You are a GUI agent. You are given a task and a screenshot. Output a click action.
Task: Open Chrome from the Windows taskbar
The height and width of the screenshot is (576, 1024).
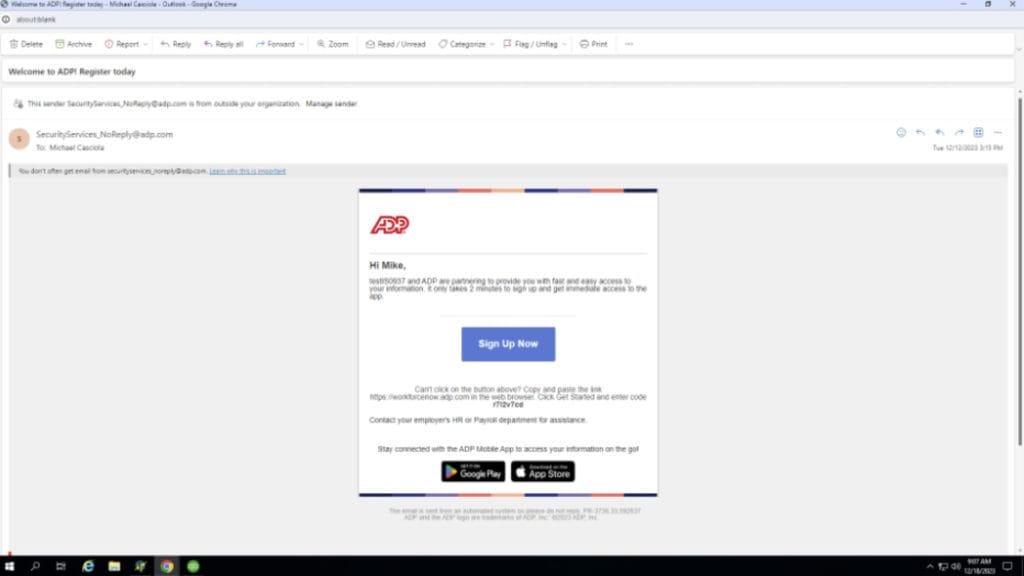167,566
